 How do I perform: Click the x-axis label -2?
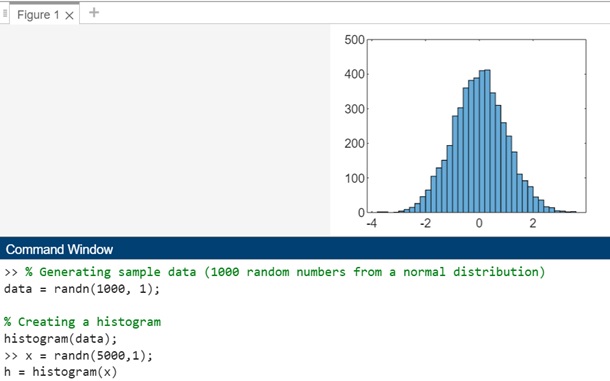click(x=425, y=223)
